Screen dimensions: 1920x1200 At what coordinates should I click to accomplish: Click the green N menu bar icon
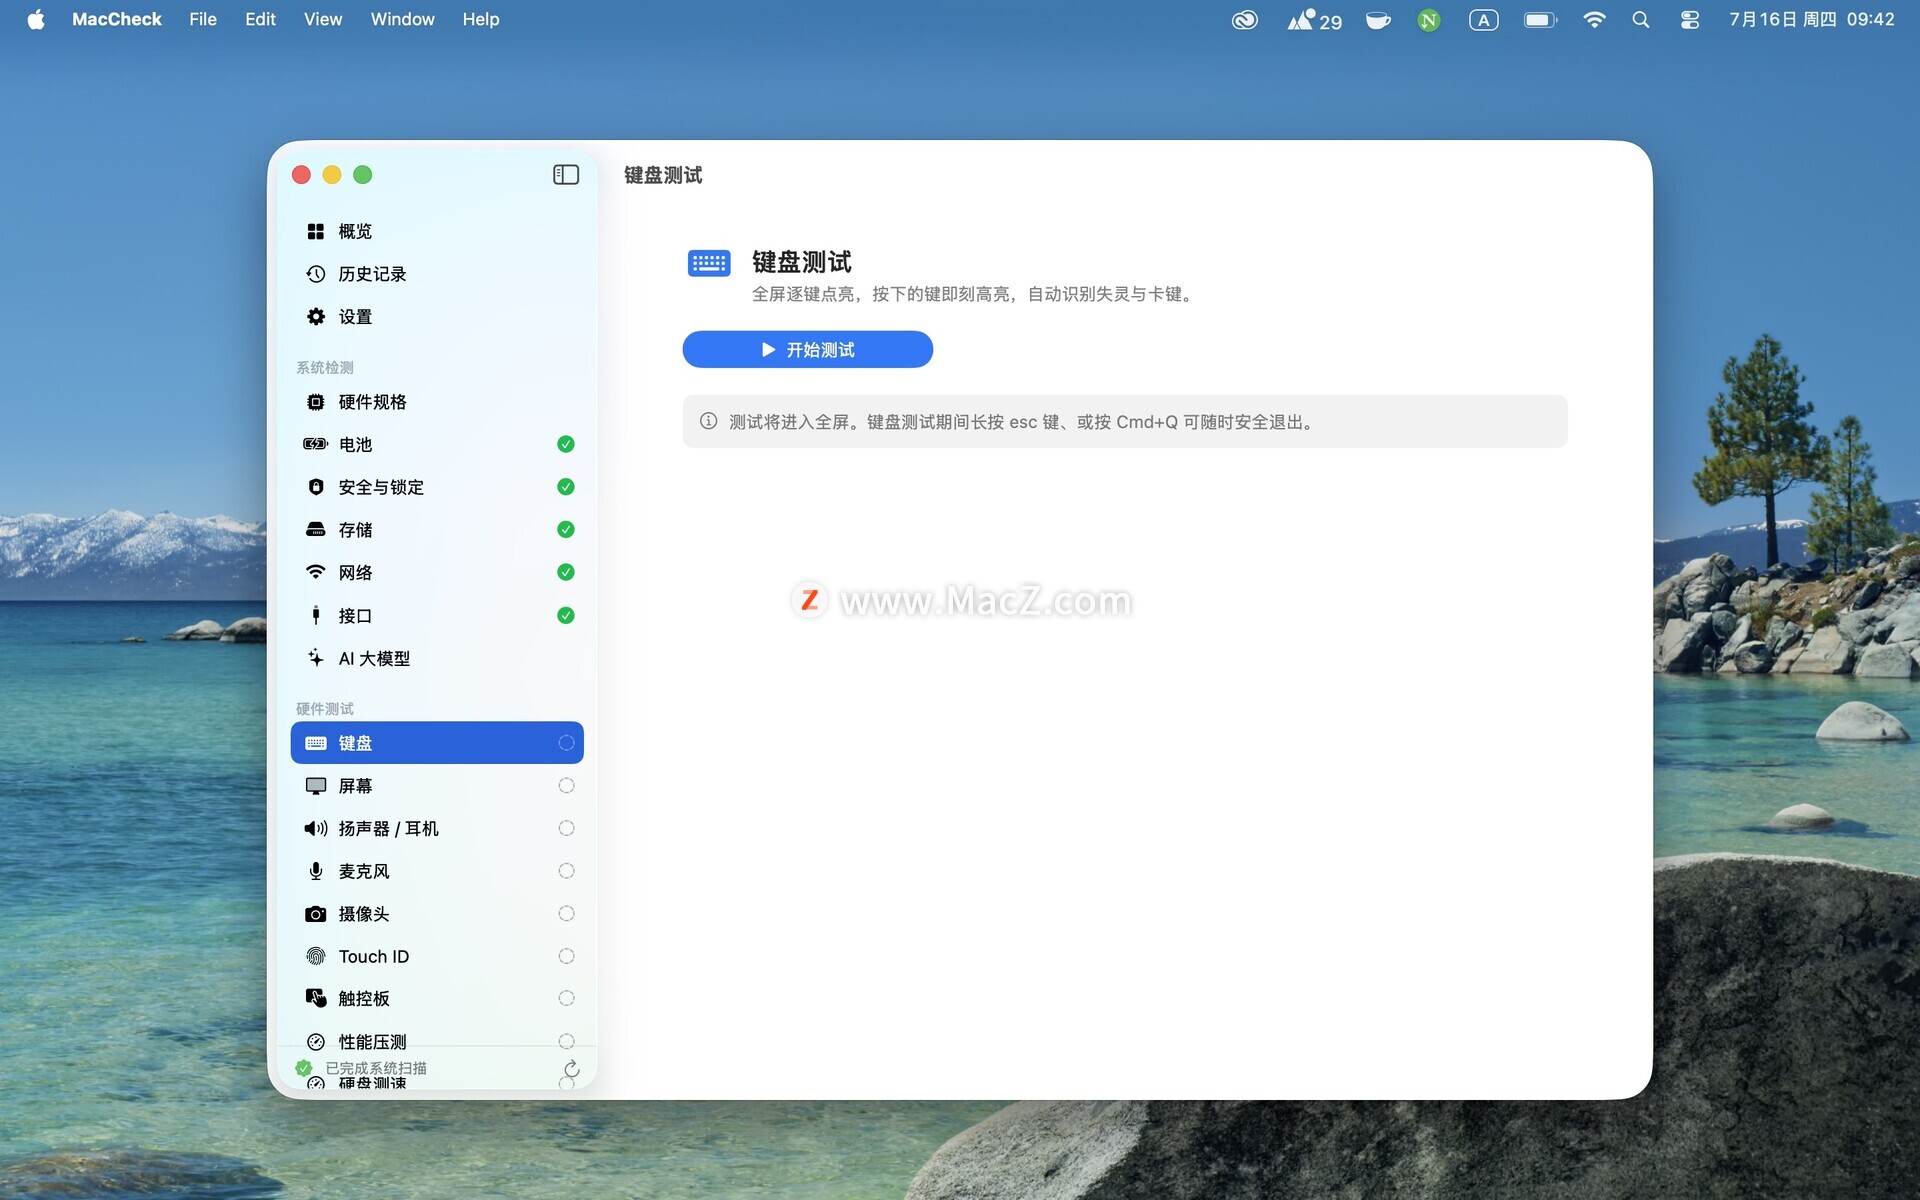1429,20
